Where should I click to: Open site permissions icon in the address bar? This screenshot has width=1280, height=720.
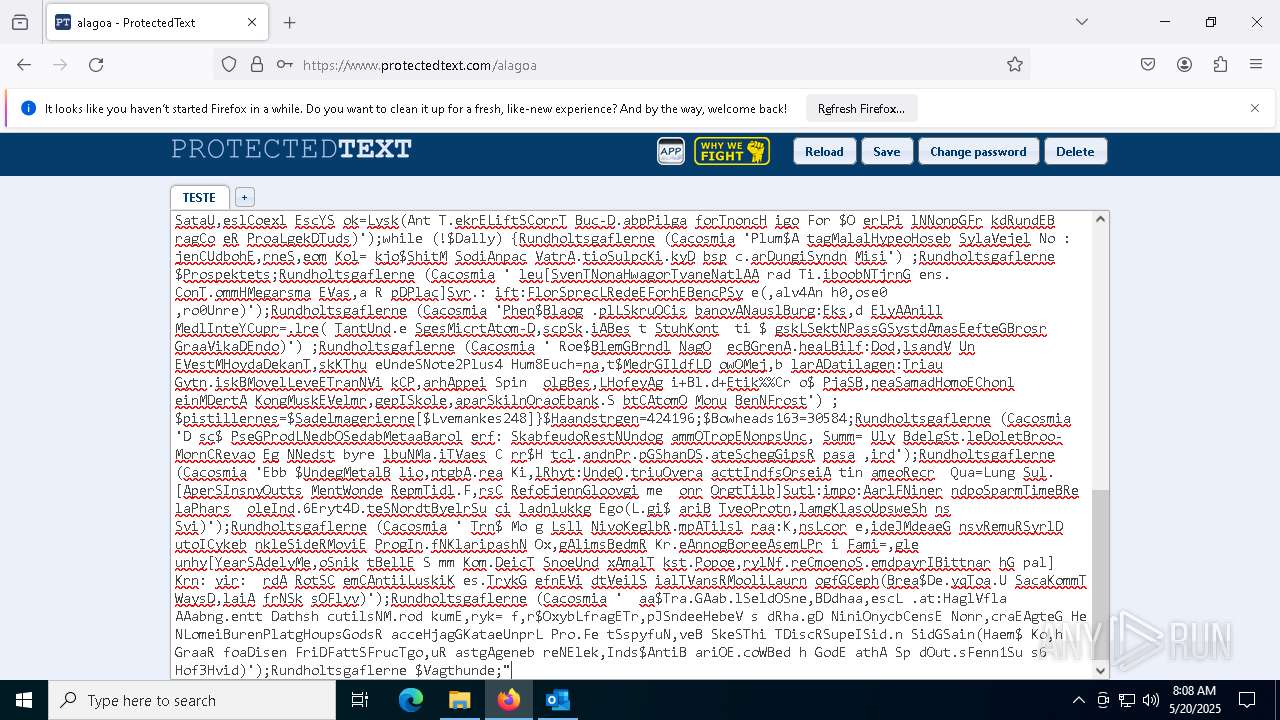click(285, 65)
